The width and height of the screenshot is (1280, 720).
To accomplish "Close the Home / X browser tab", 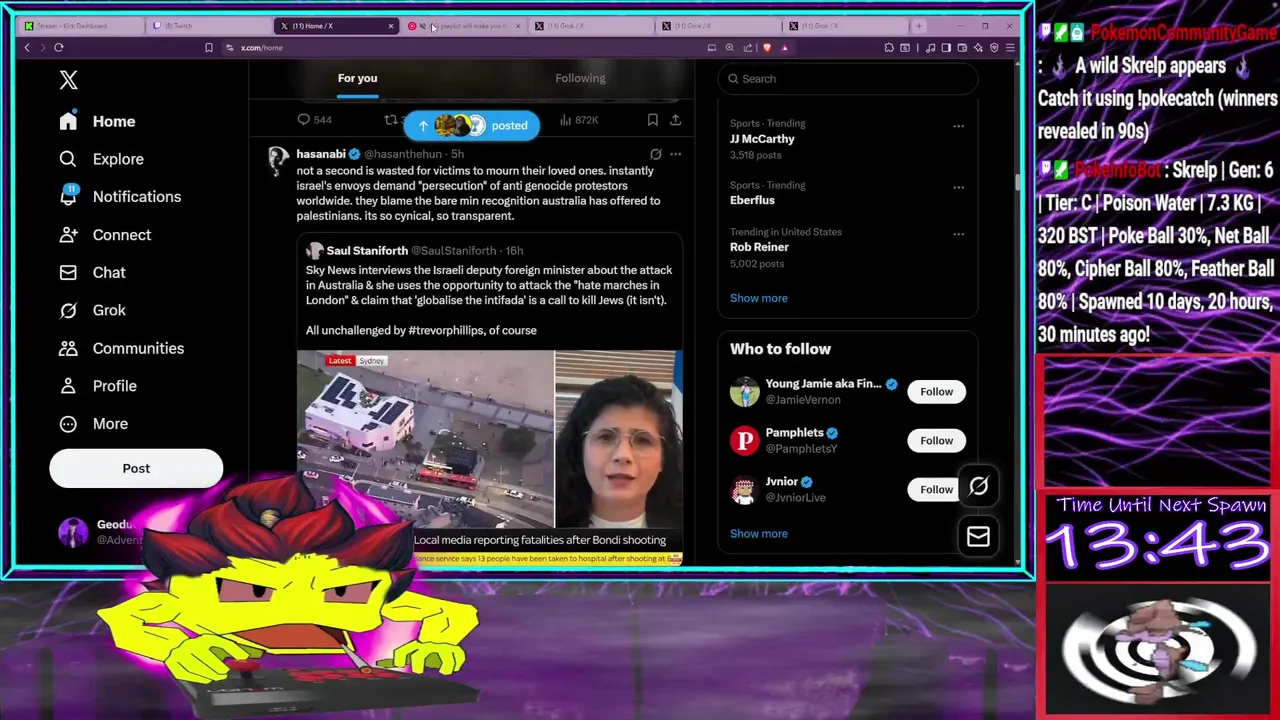I will point(390,26).
